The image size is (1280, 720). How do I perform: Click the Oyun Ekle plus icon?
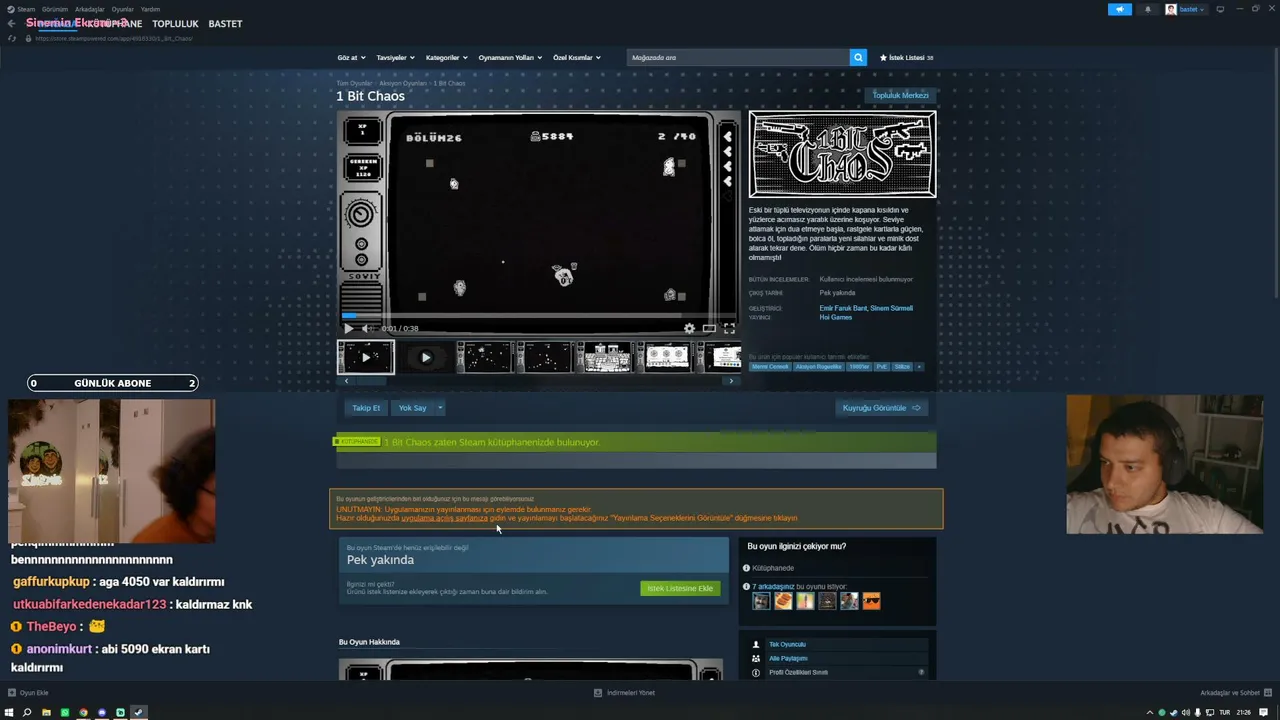click(12, 692)
